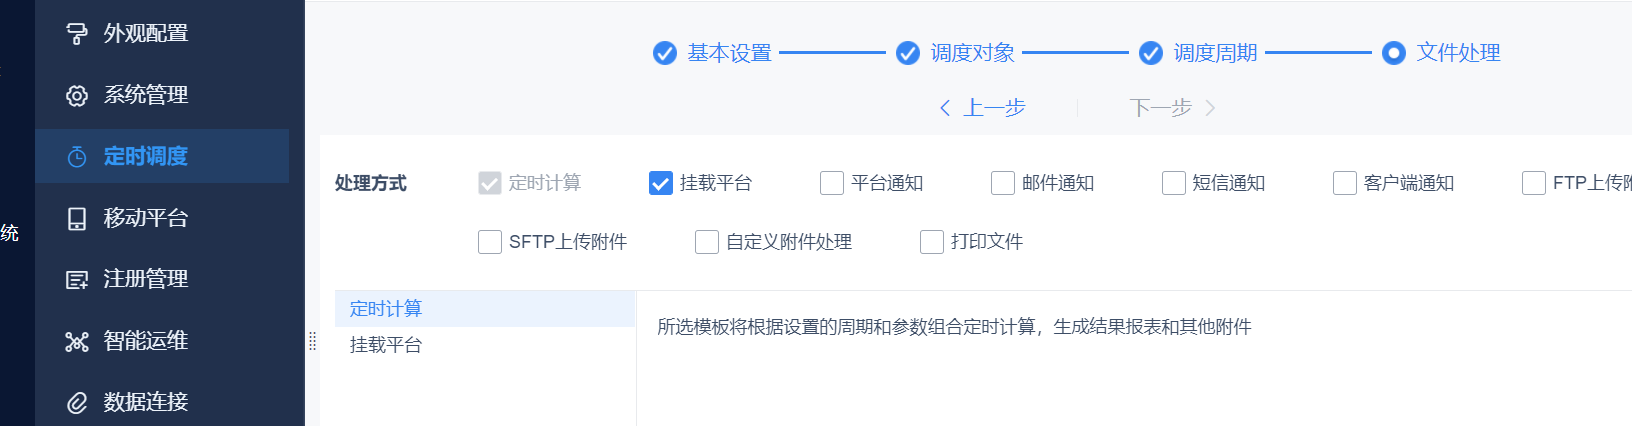Uncheck the 挂载平台 checkbox
The image size is (1632, 426).
pyautogui.click(x=661, y=183)
